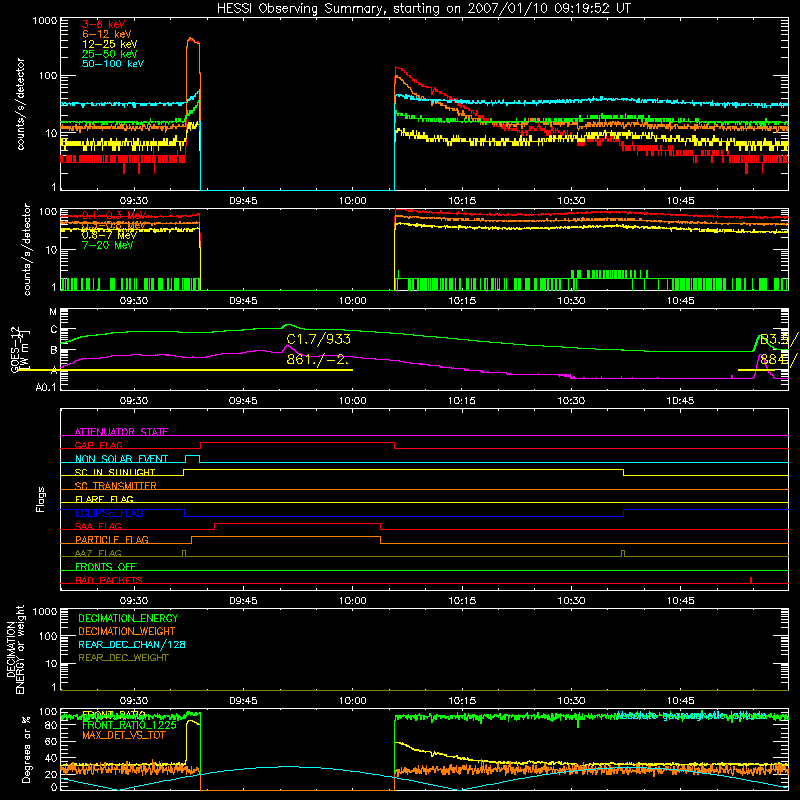The height and width of the screenshot is (800, 800).
Task: Click the 10:30 tick under the Flags panel
Action: [571, 601]
